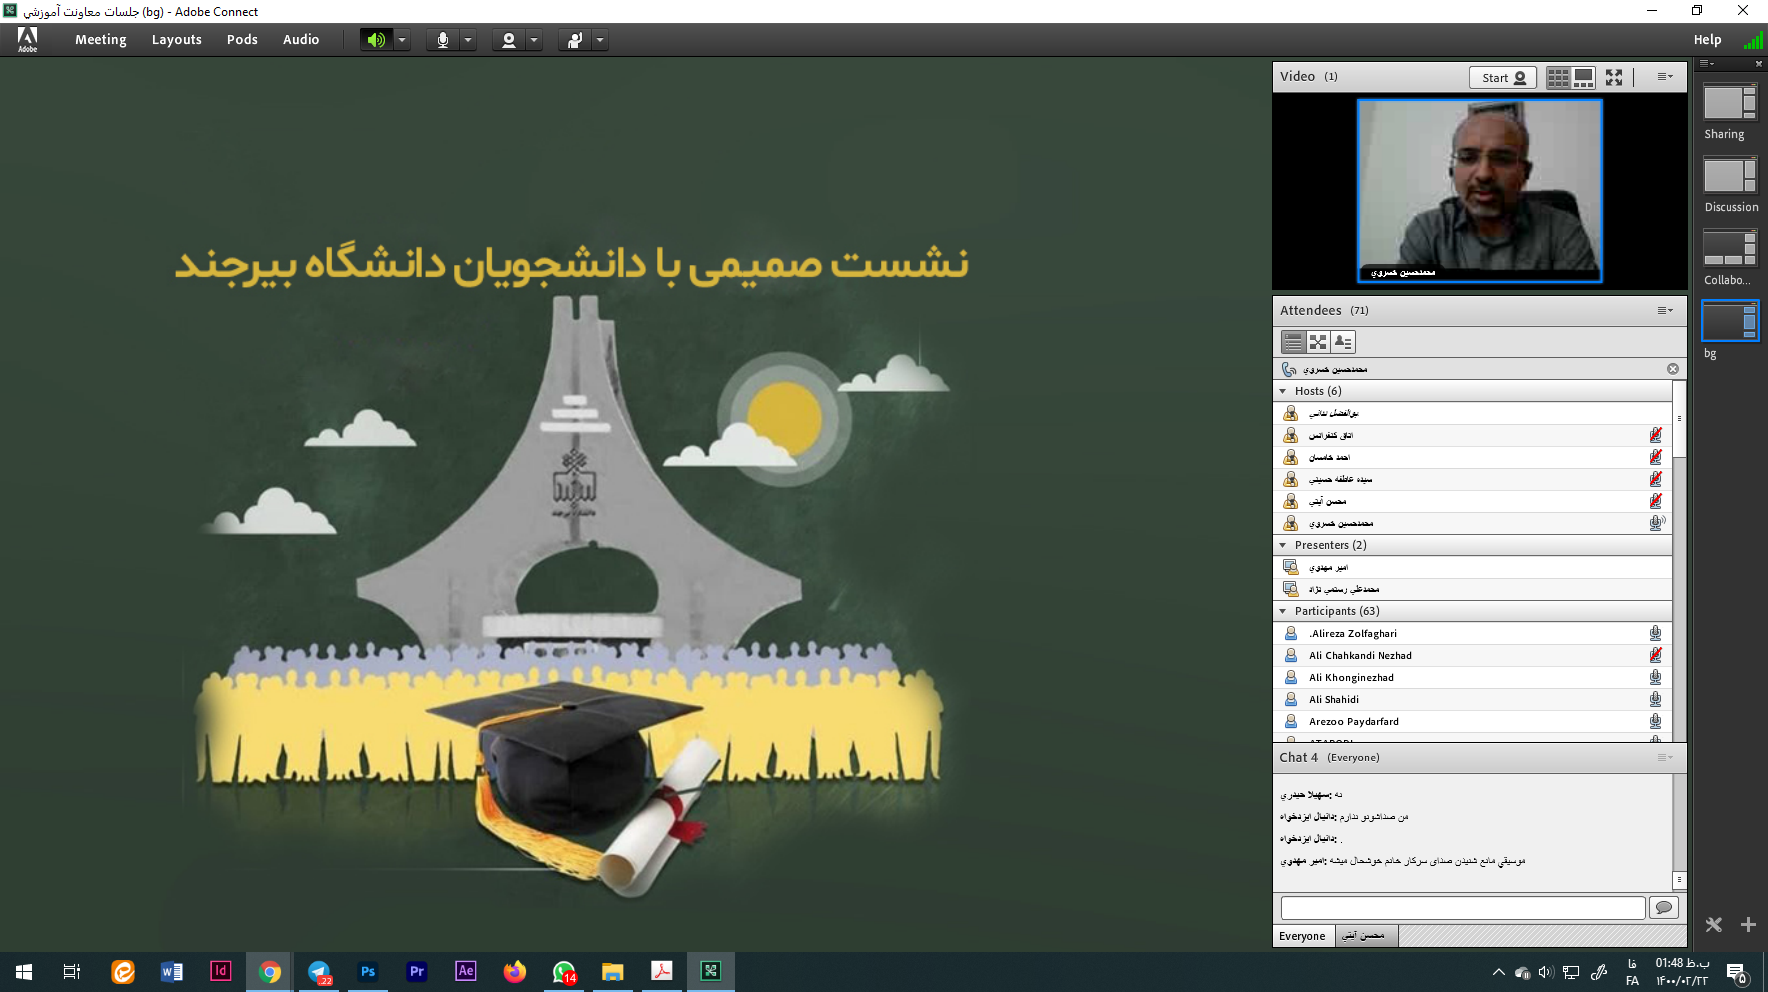This screenshot has height=992, width=1768.
Task: Open the Pods menu
Action: pyautogui.click(x=242, y=40)
